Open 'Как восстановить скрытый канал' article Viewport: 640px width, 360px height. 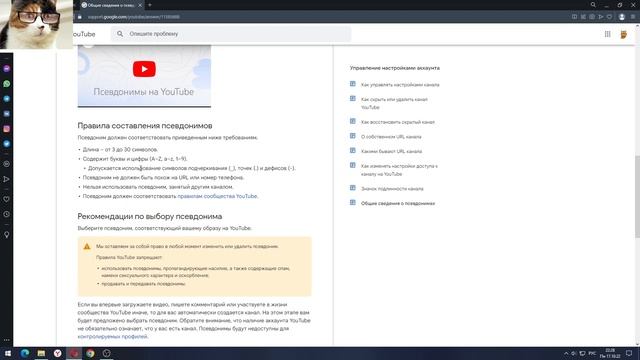pos(398,122)
